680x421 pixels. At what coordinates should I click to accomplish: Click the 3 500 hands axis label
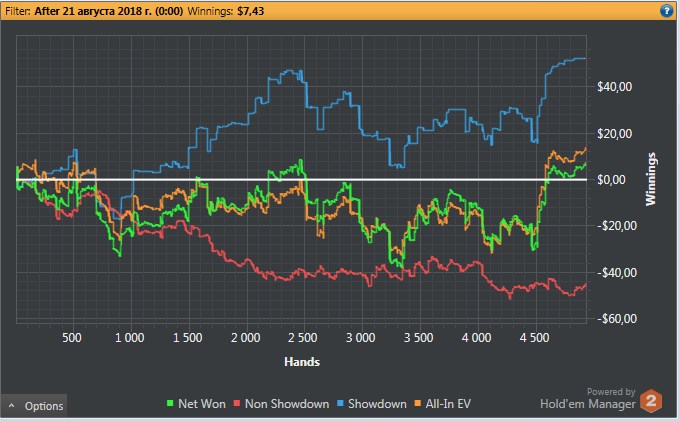coord(418,338)
